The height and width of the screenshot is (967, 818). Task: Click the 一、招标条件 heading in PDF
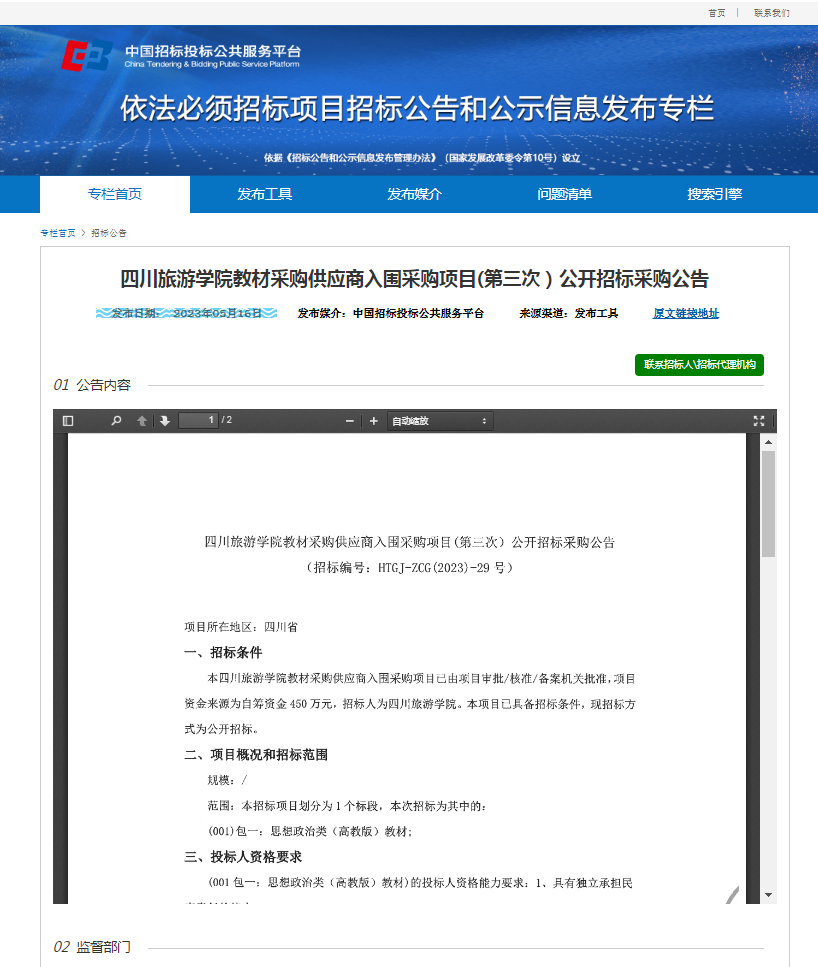pos(223,652)
